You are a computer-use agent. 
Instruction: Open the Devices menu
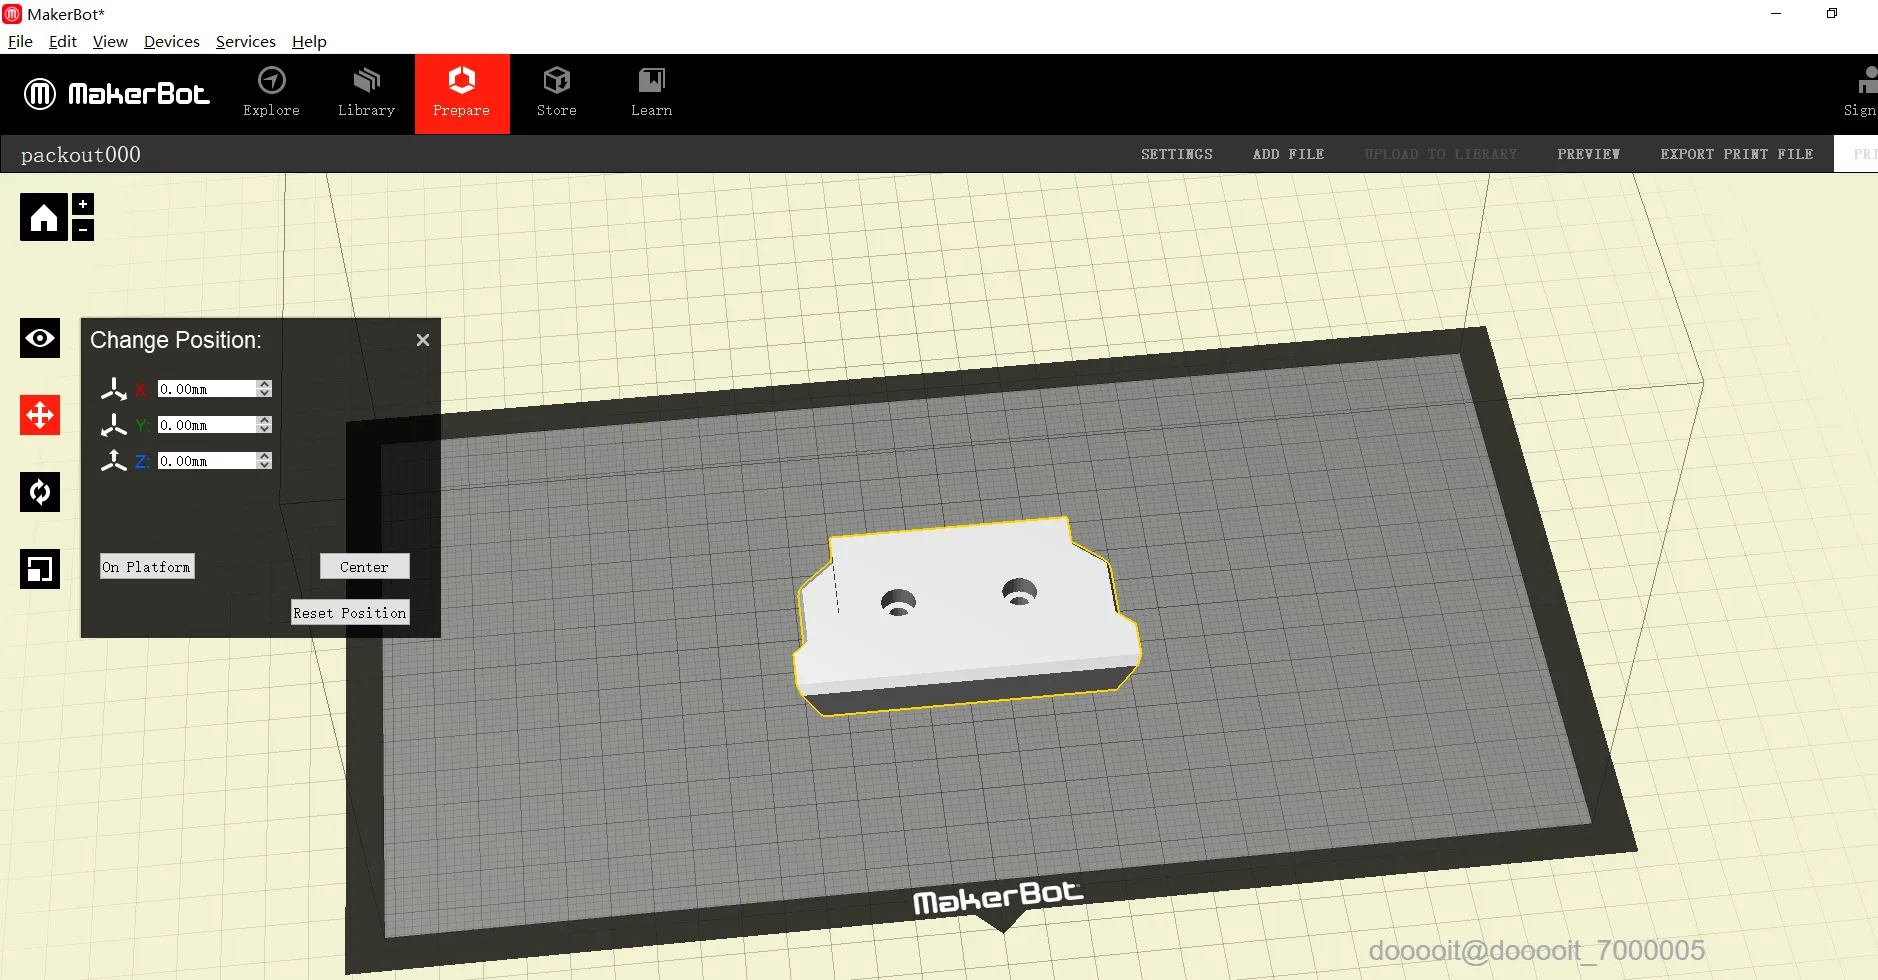click(x=172, y=41)
